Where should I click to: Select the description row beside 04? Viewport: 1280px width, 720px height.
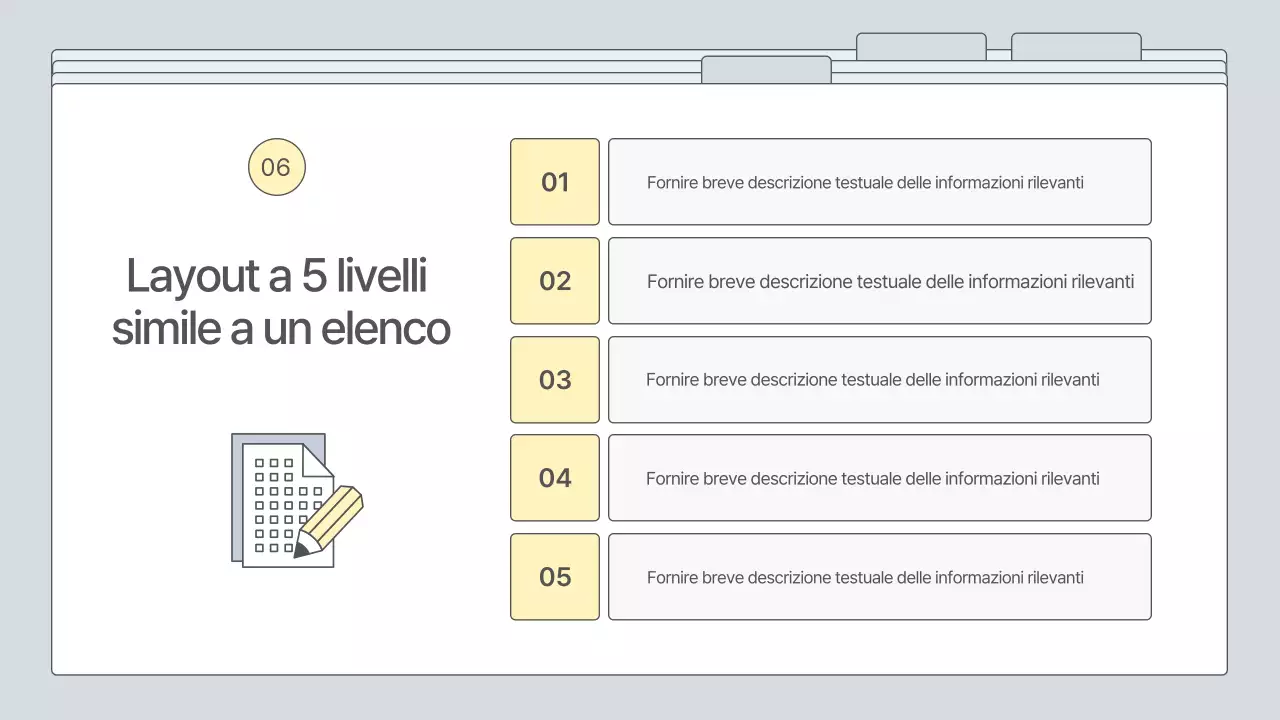[879, 478]
